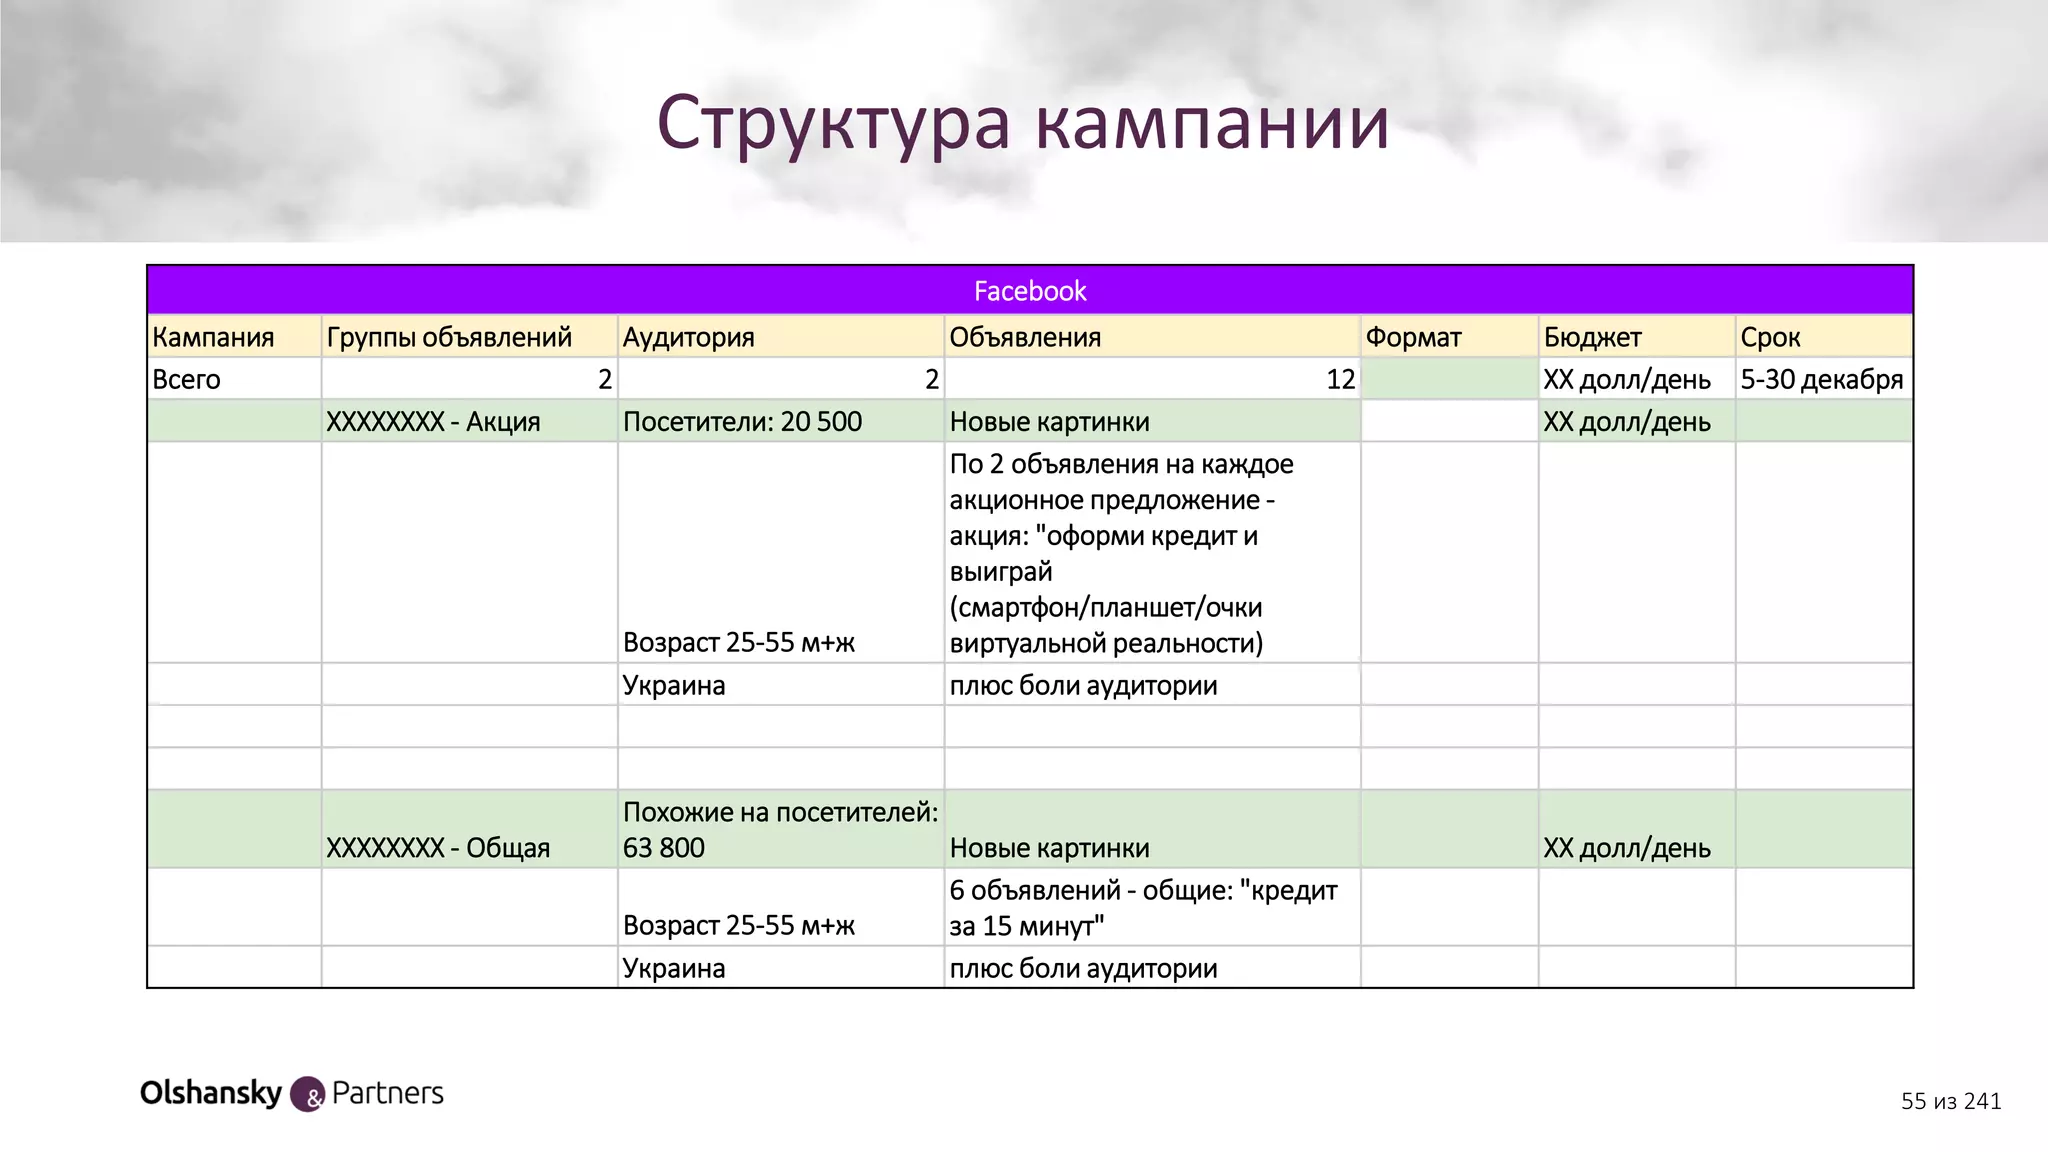2048x1152 pixels.
Task: Click 'Похожие на посетителей: 63 800' cell
Action: [x=781, y=829]
